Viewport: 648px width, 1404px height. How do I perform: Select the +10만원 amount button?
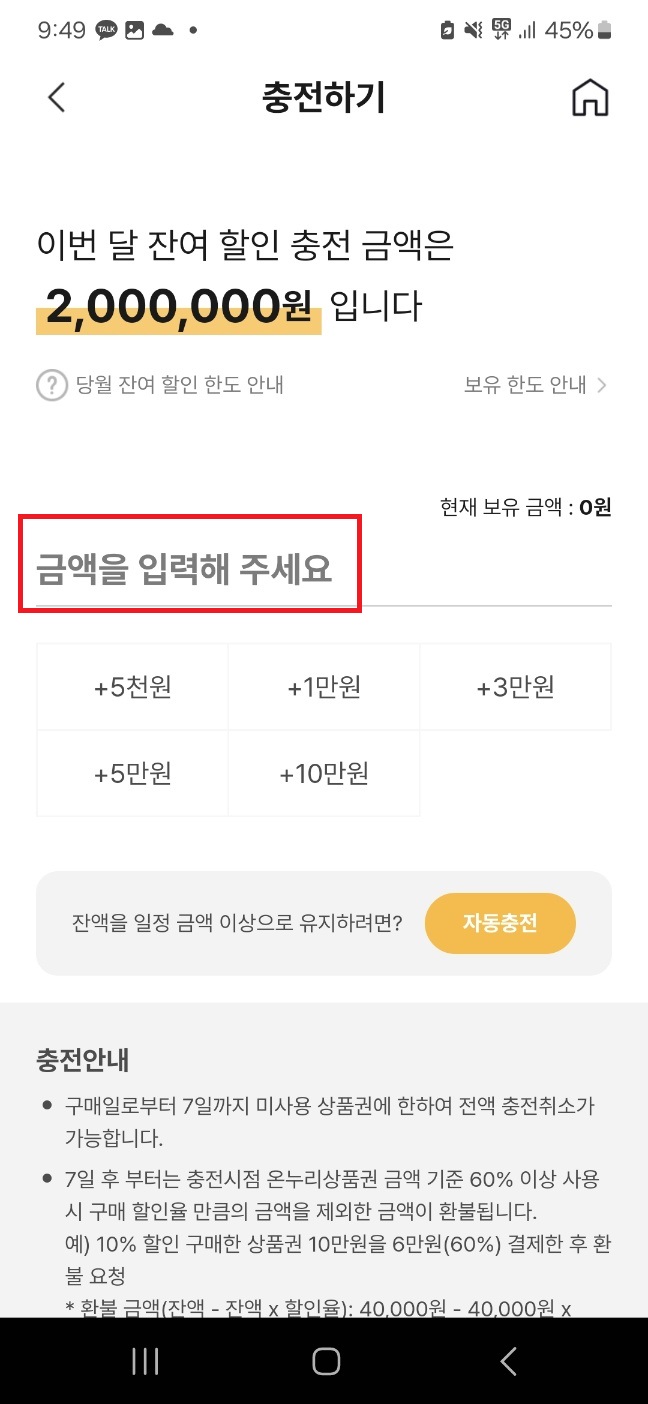(x=323, y=772)
